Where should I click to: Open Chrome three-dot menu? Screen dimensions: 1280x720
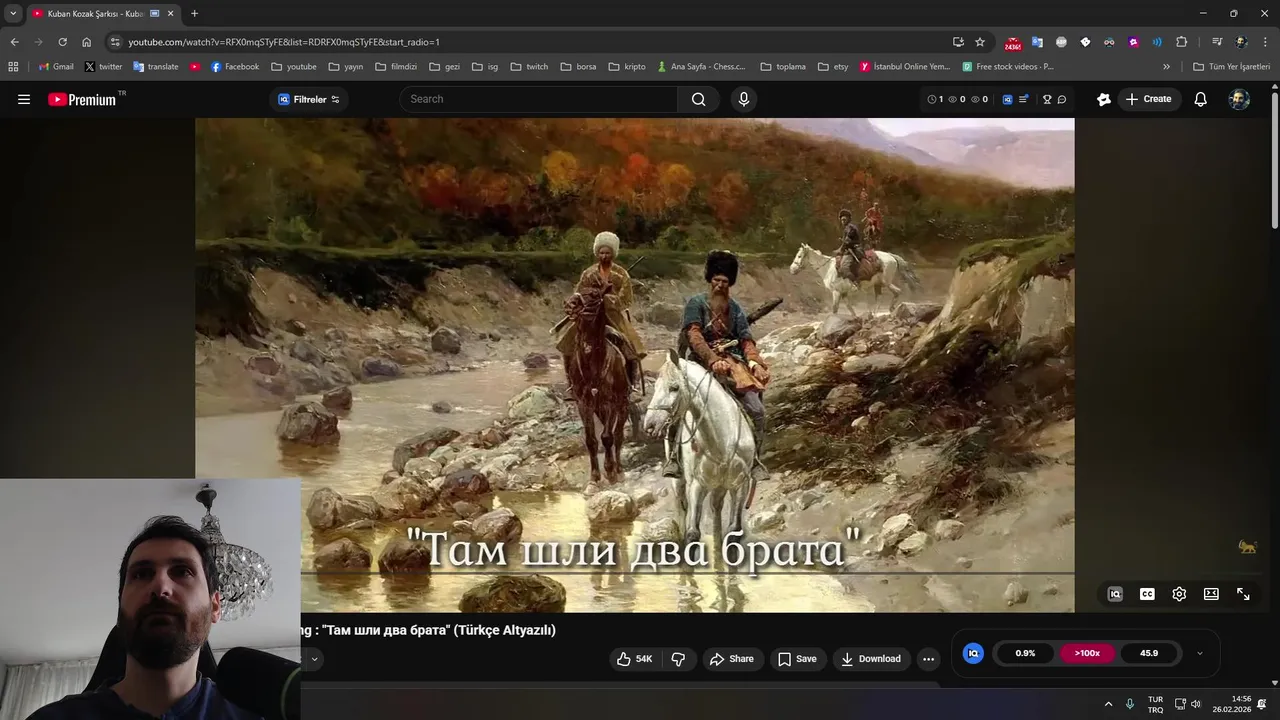[x=1266, y=42]
